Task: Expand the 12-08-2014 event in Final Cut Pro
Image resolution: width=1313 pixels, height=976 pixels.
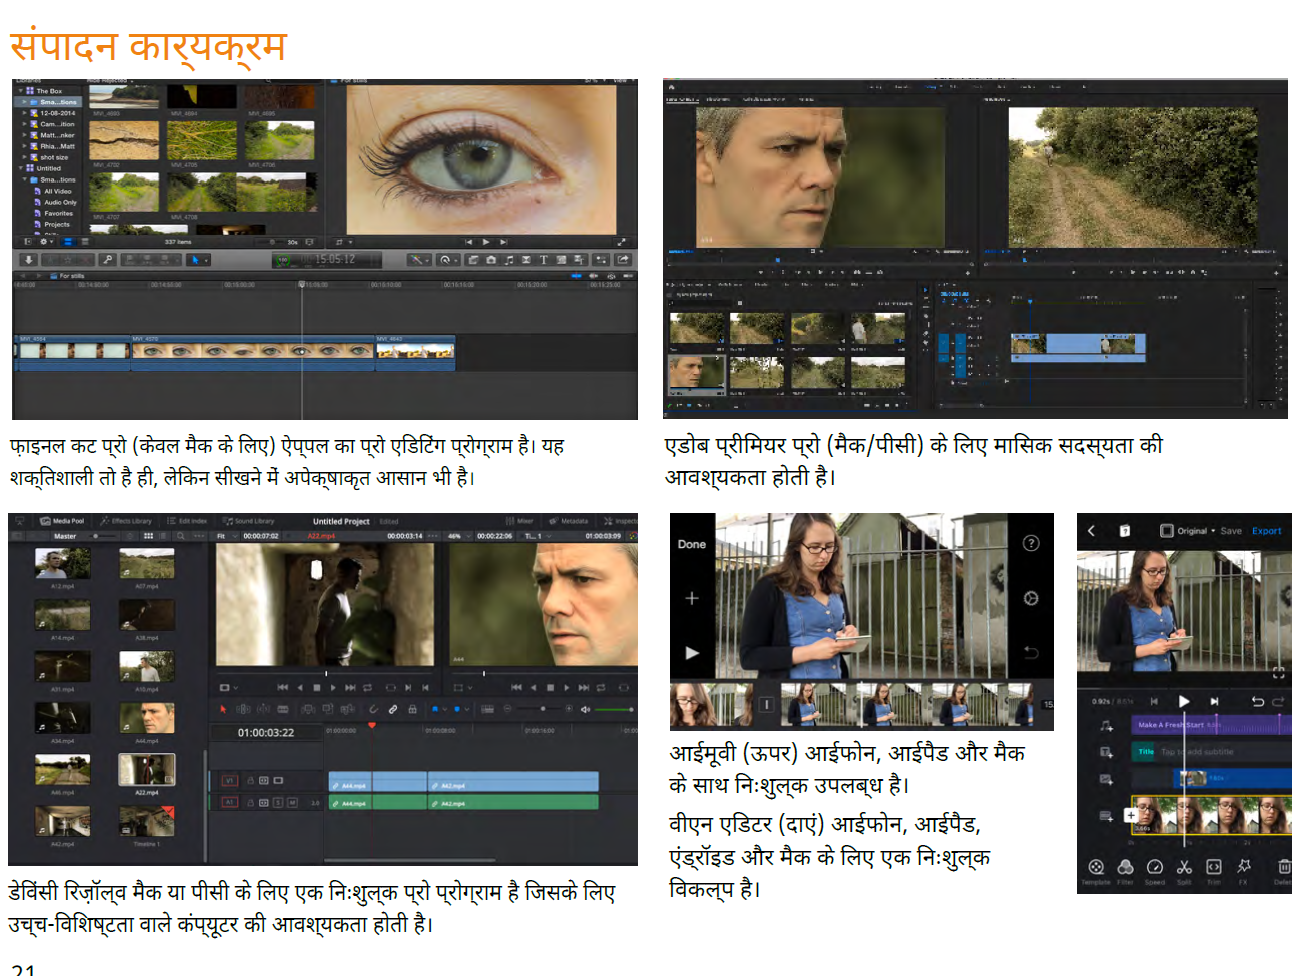Action: pos(25,113)
